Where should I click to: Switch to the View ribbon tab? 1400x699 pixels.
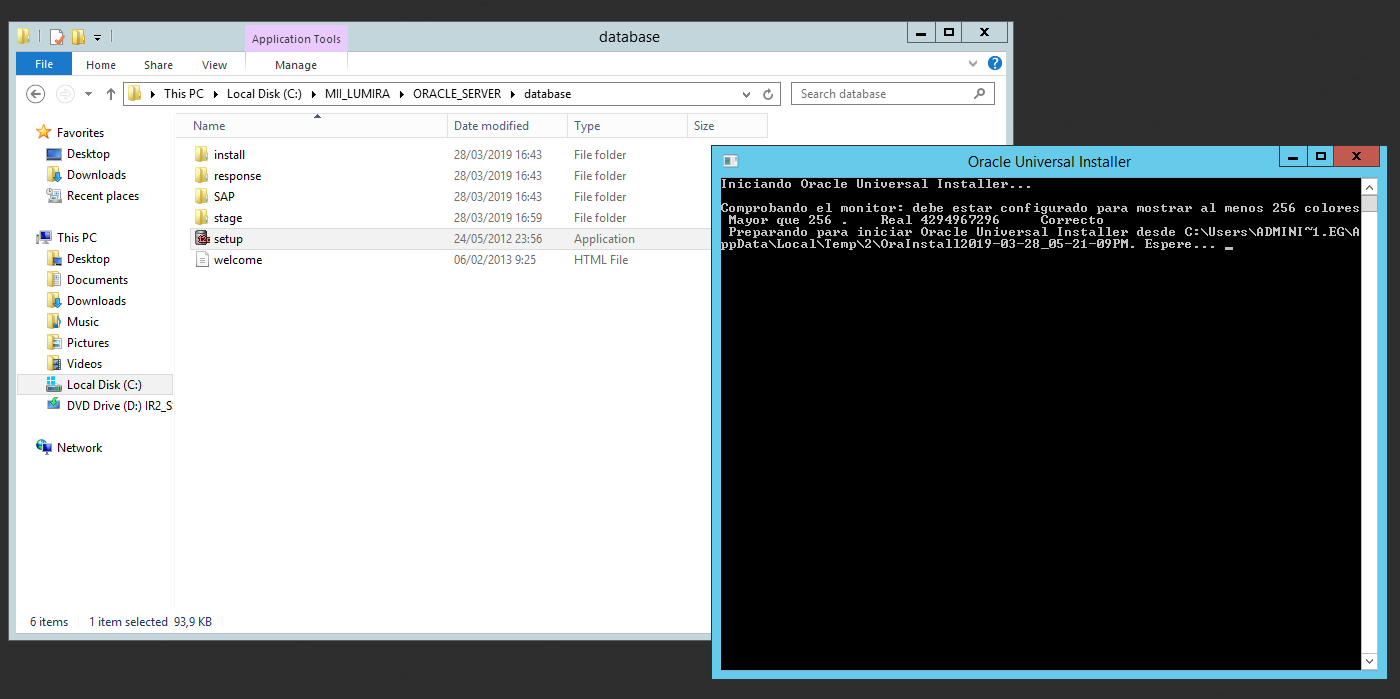point(214,65)
